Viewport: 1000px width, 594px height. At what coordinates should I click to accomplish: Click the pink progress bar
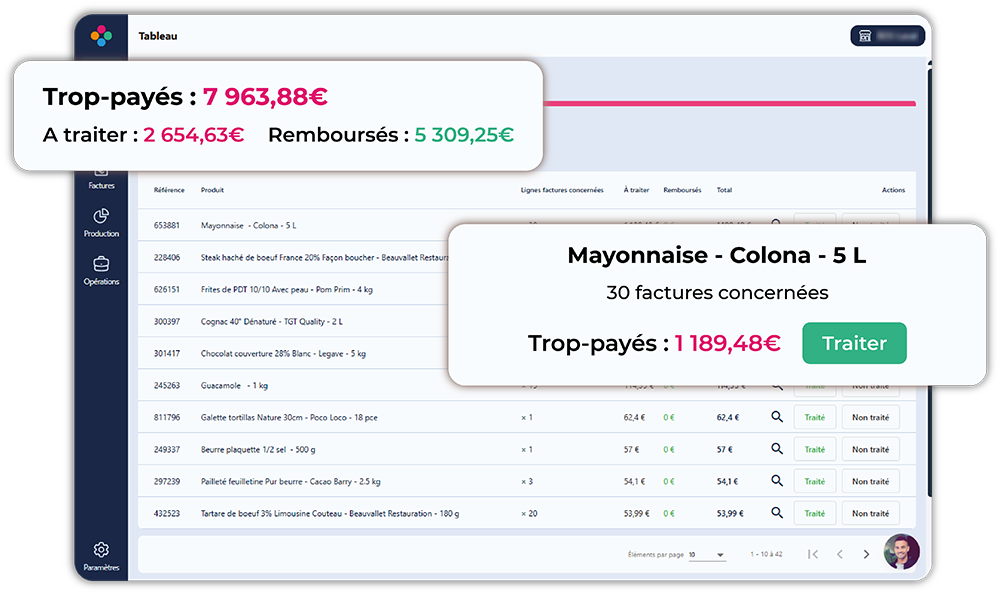[x=729, y=103]
